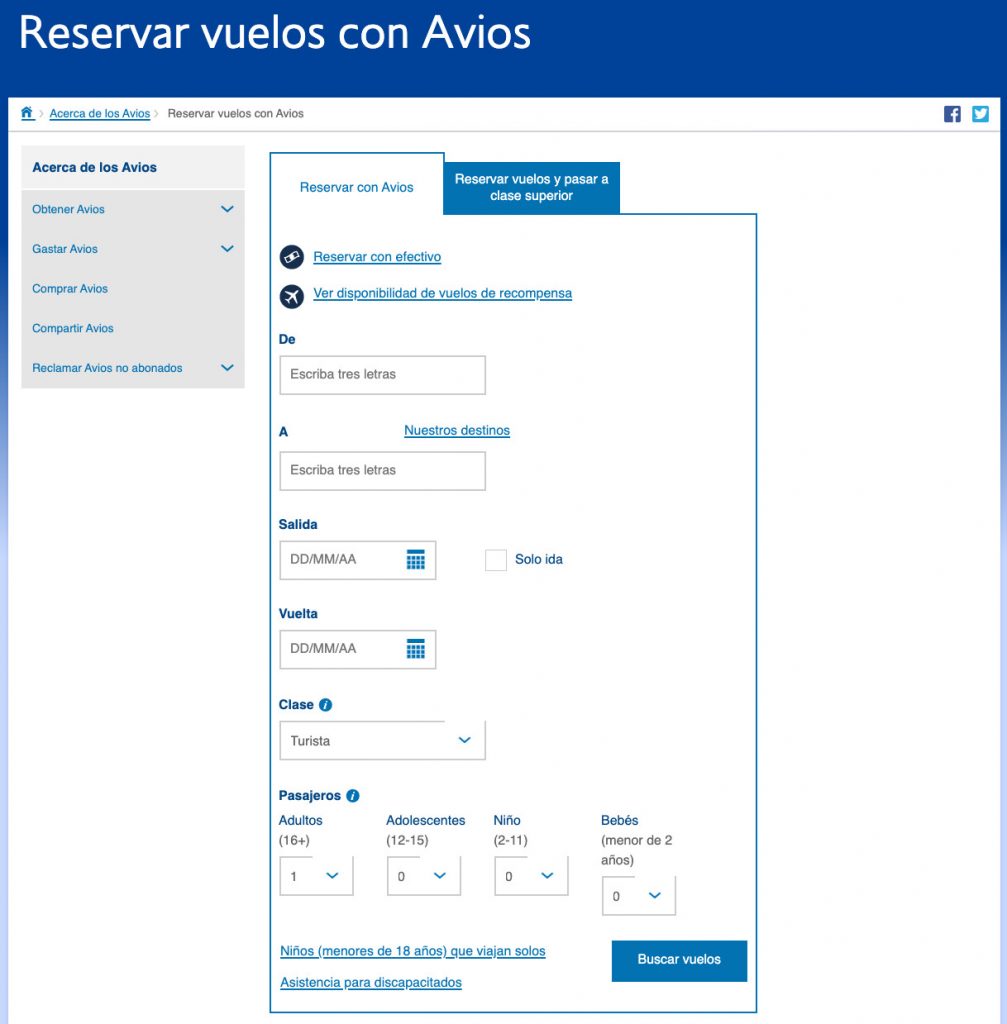The image size is (1007, 1024).
Task: Open Asistencia para discapacitados link
Action: pyautogui.click(x=371, y=982)
